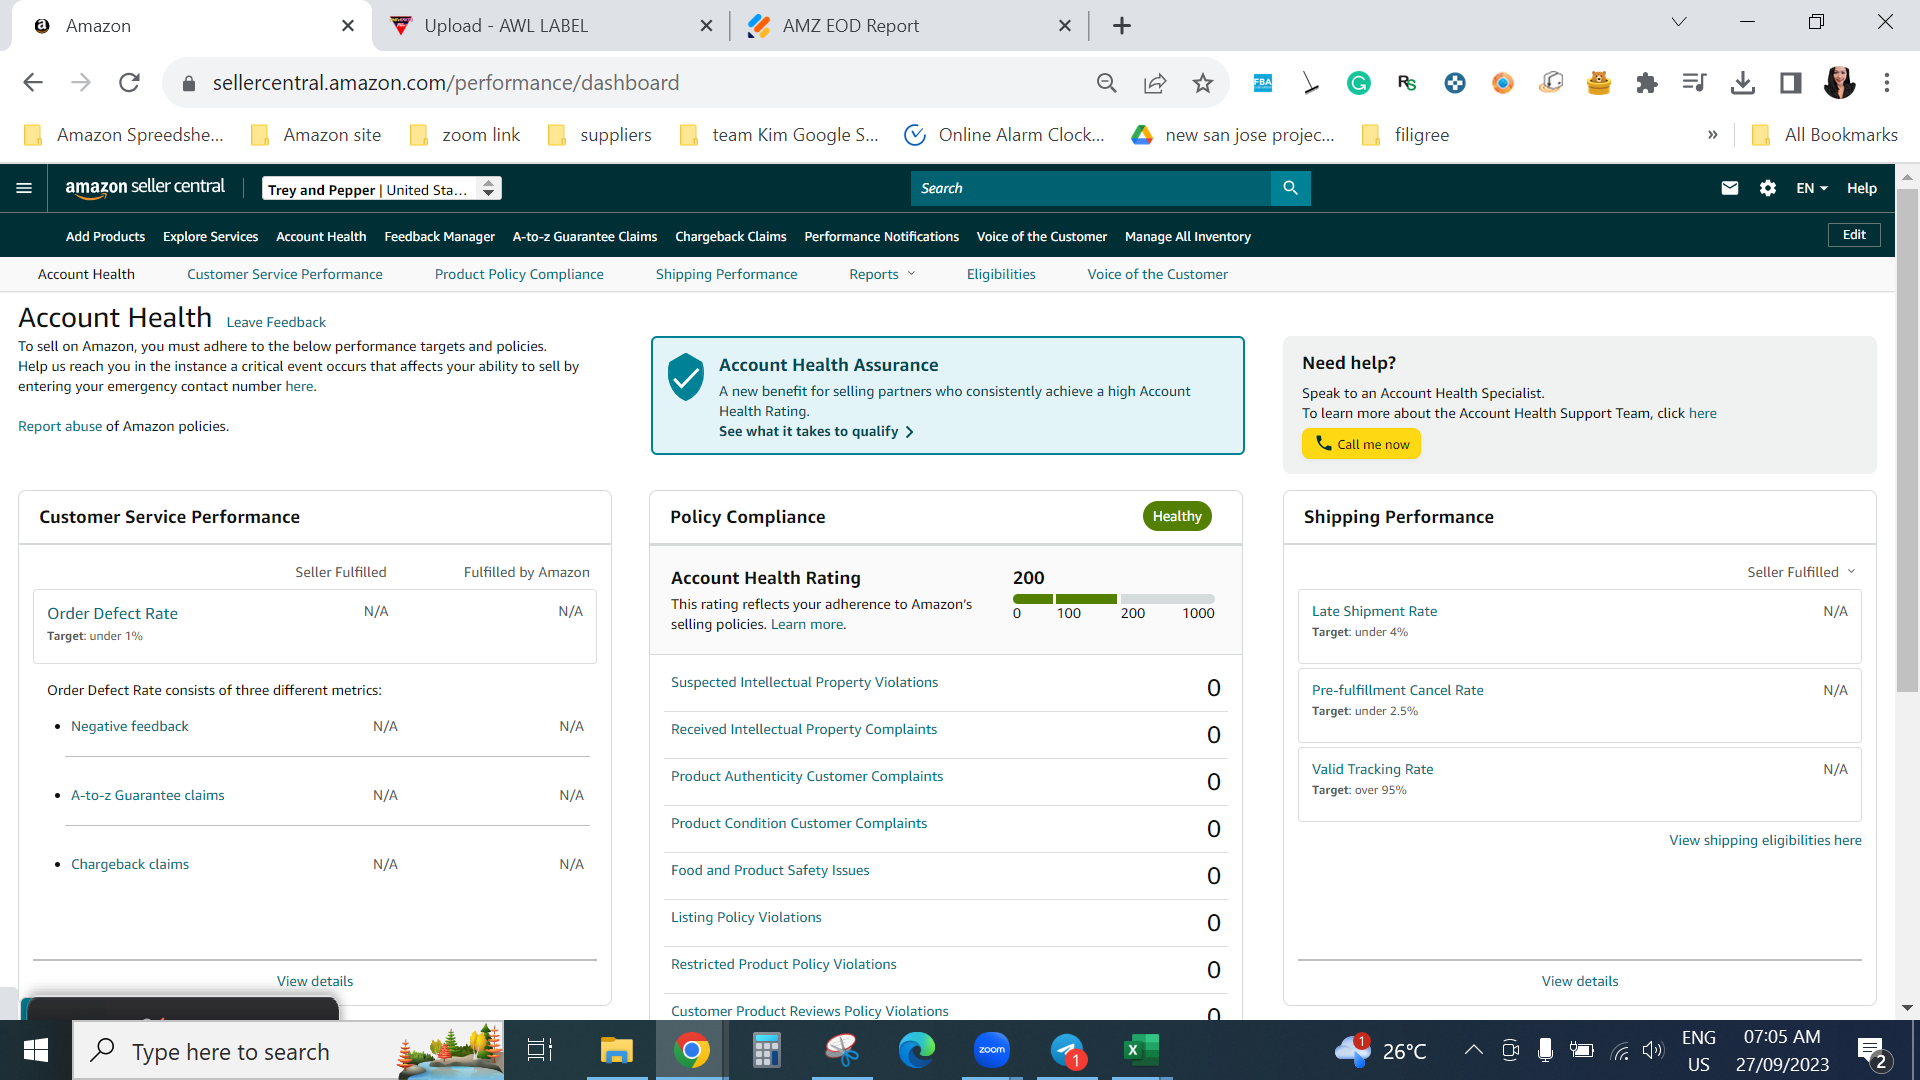This screenshot has height=1080, width=1920.
Task: Toggle the Chrome side panel icon
Action: [1791, 83]
